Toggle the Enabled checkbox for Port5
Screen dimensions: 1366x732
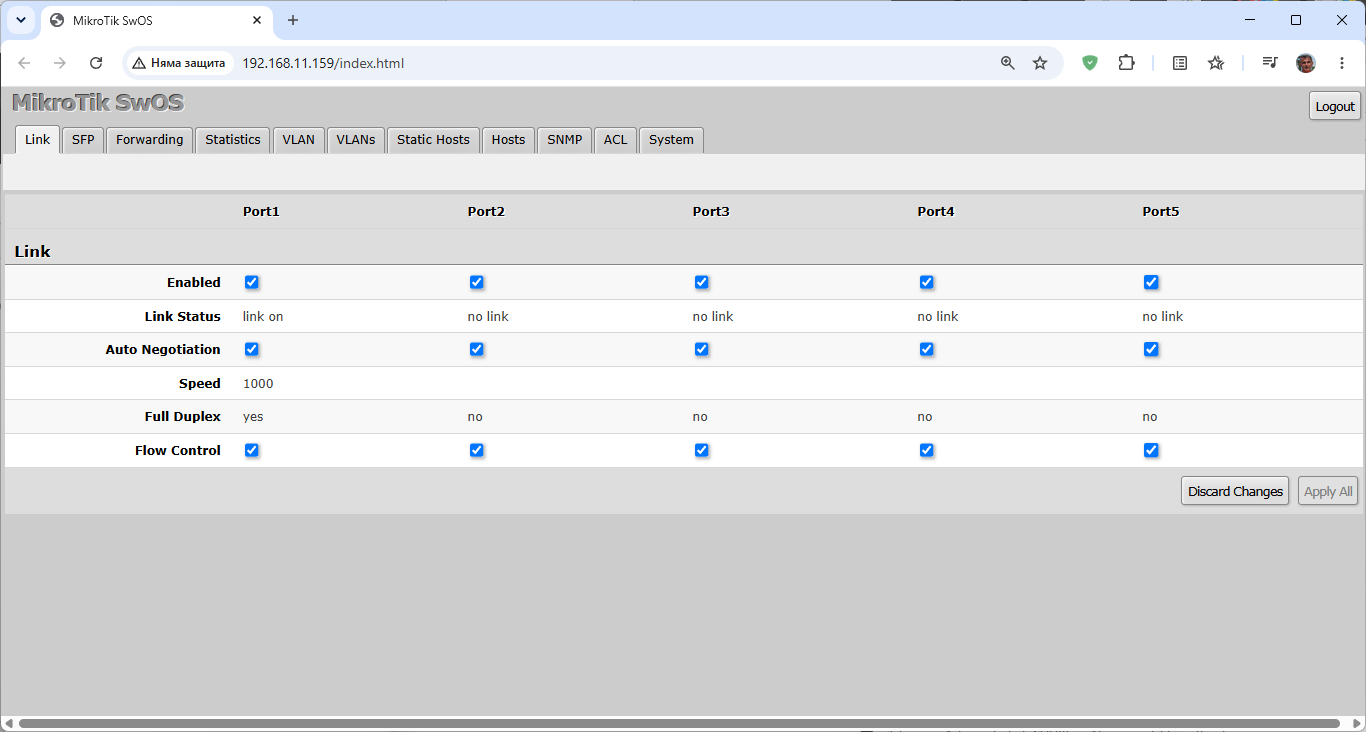click(1151, 282)
